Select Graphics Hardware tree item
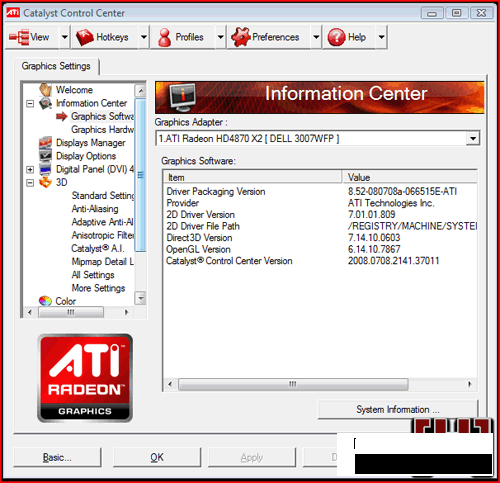This screenshot has width=500, height=483. coord(102,129)
